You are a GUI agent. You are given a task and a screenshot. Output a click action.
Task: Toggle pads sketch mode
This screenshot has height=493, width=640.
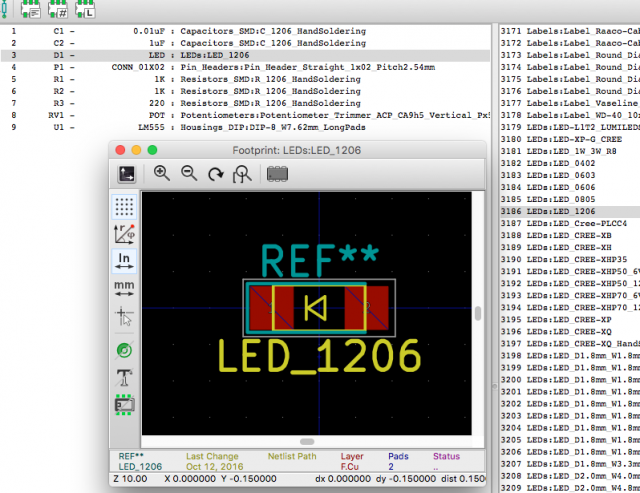(x=124, y=351)
